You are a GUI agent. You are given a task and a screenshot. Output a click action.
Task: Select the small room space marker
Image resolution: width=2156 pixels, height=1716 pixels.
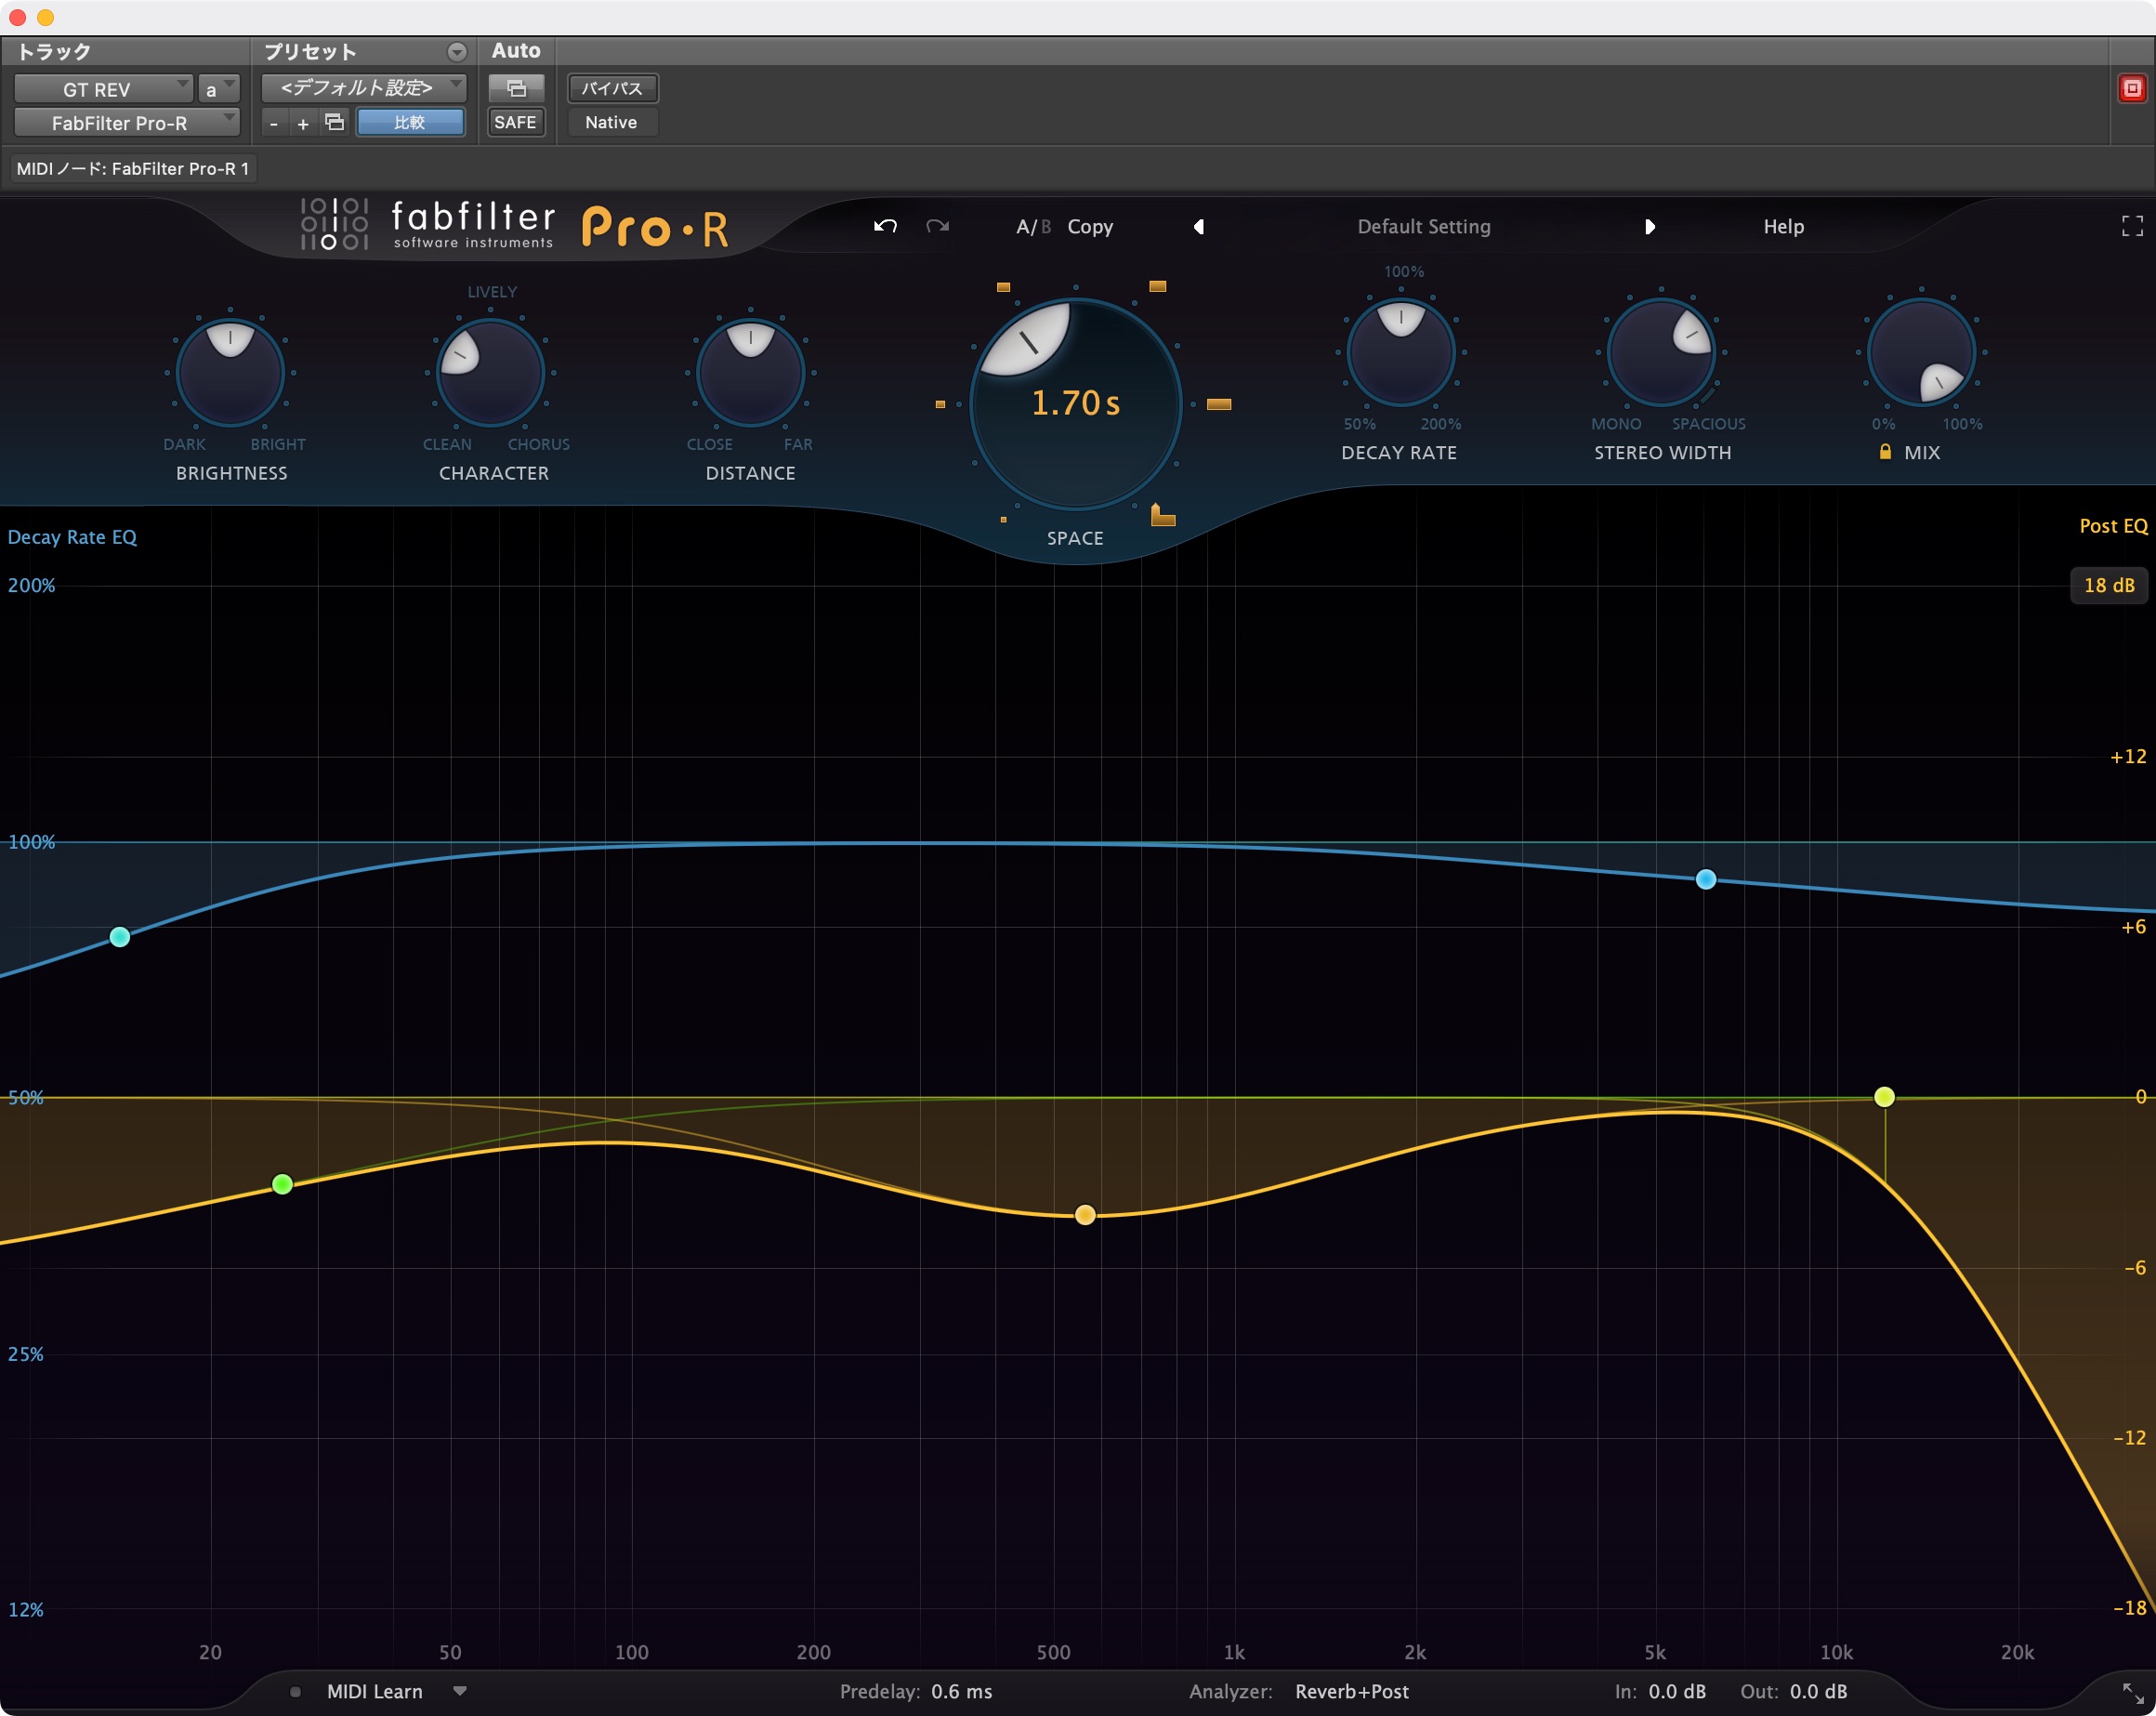(1003, 519)
